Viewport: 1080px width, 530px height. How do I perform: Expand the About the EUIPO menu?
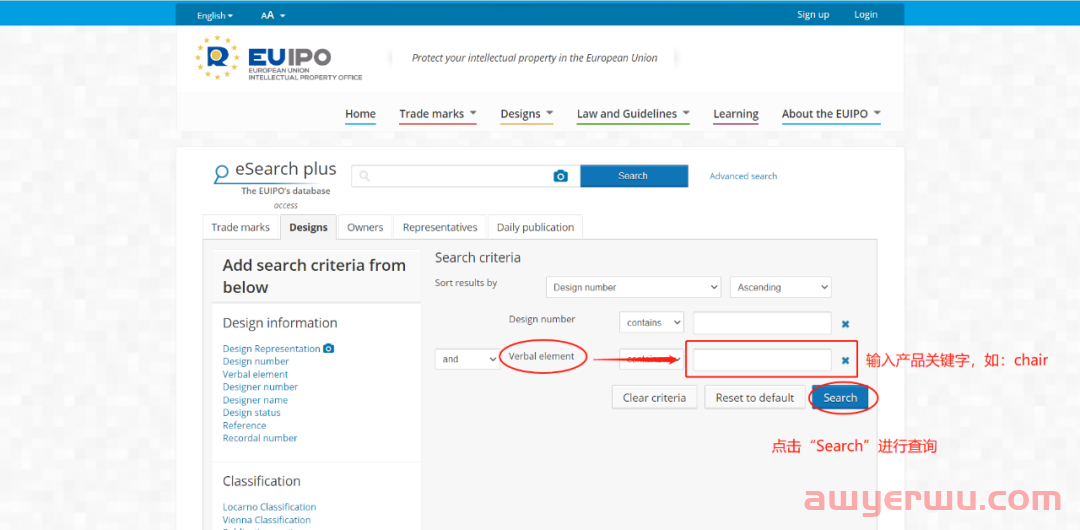[831, 114]
